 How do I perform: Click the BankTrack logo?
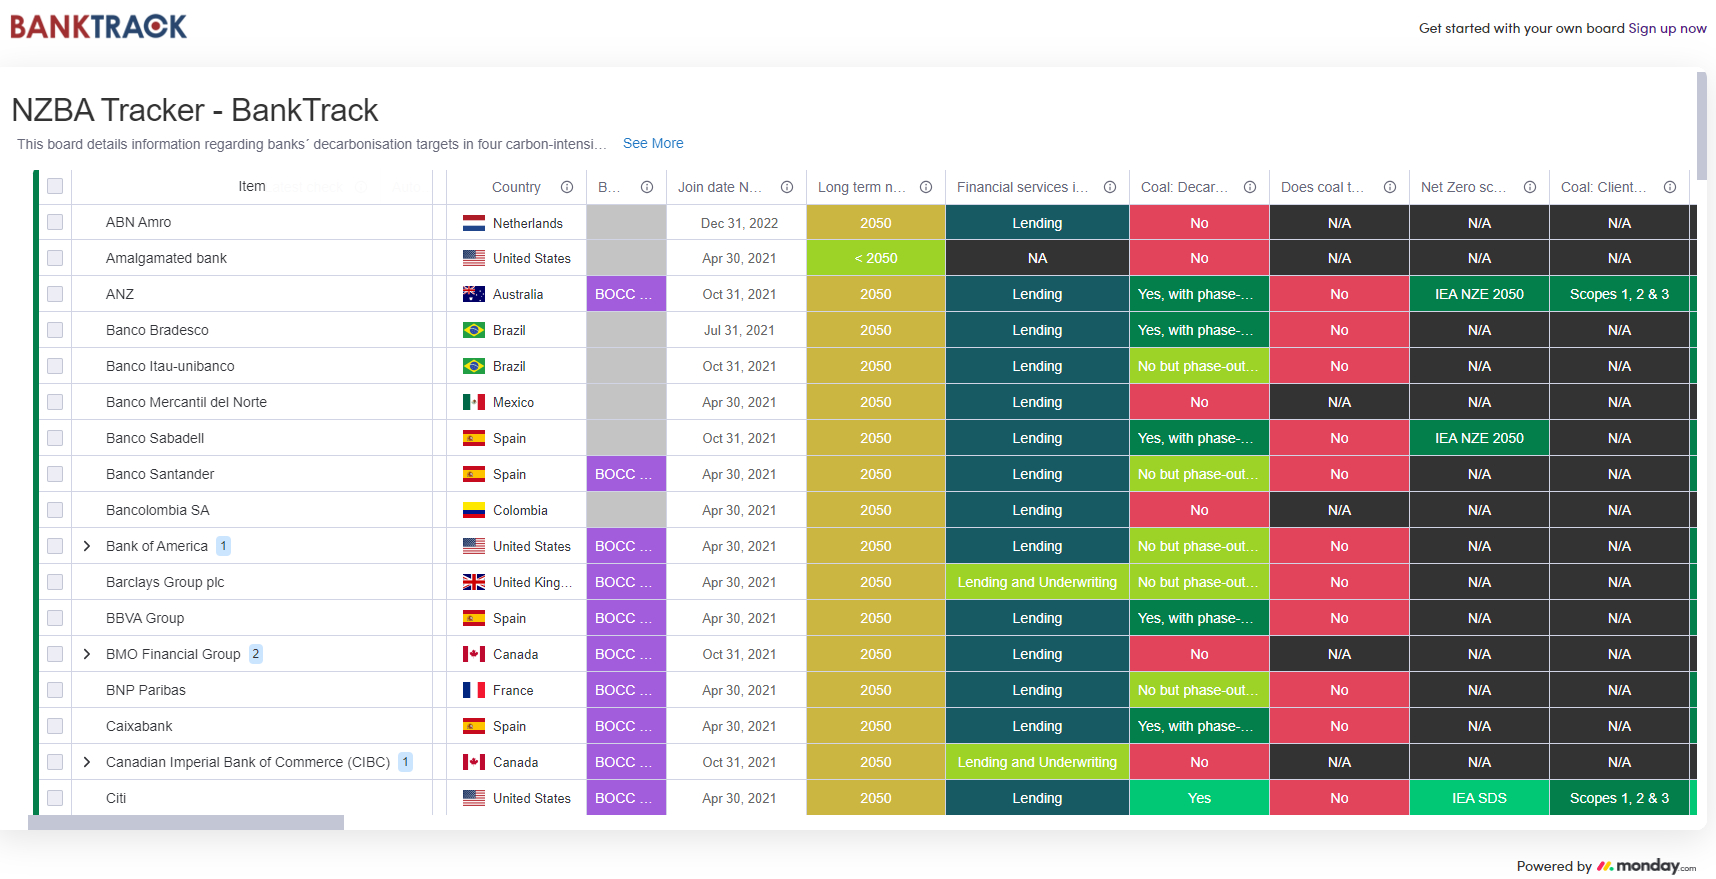[99, 27]
